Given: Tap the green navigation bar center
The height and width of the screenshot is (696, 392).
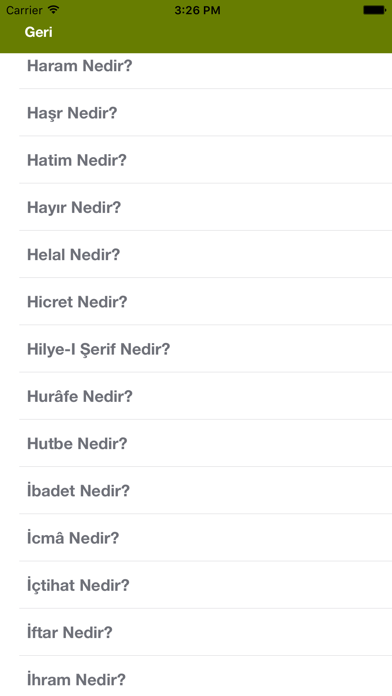Looking at the screenshot, I should click(x=196, y=32).
